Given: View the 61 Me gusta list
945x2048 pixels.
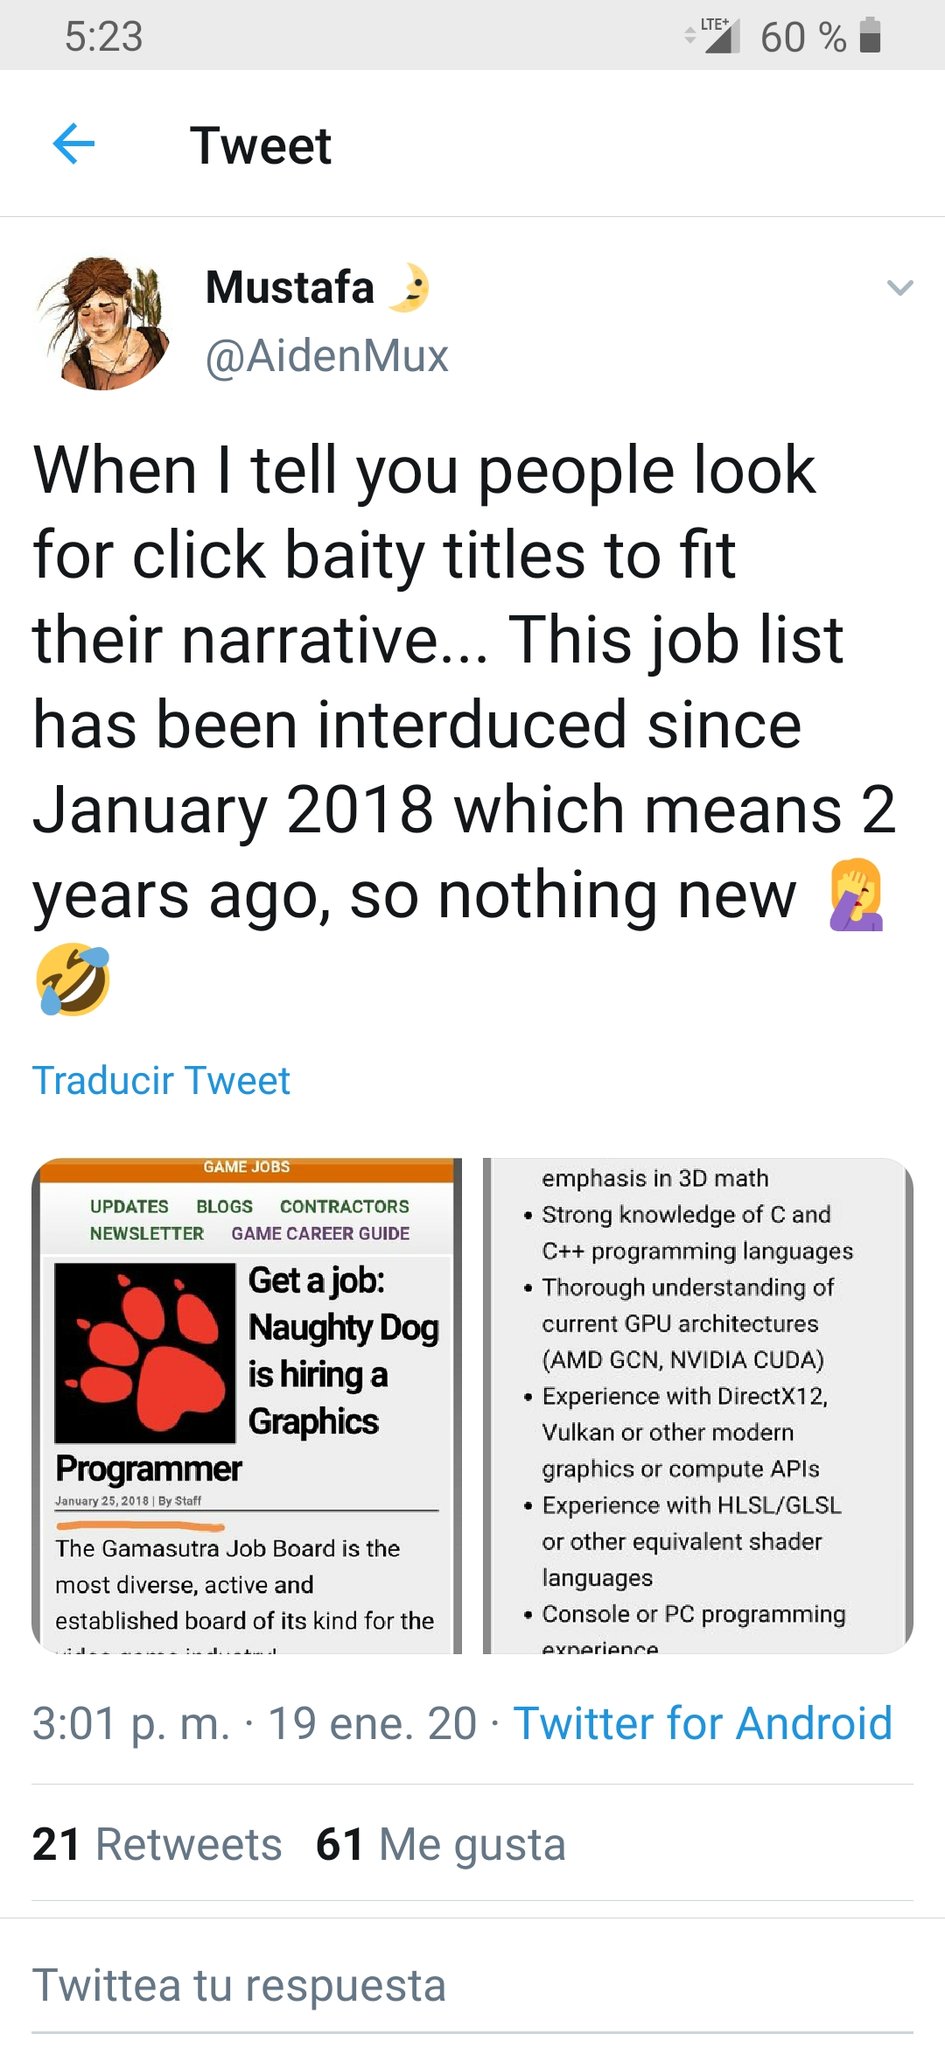Looking at the screenshot, I should tap(441, 1844).
